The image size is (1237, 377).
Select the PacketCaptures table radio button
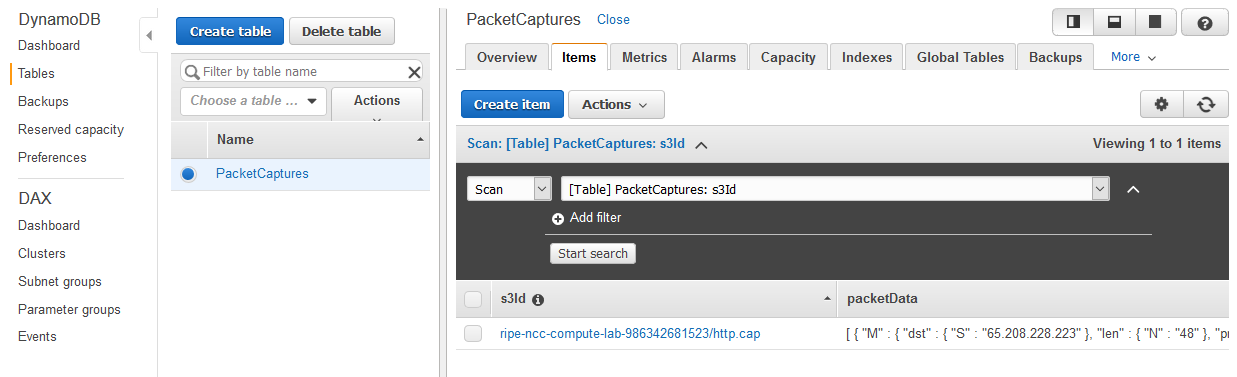(x=188, y=174)
